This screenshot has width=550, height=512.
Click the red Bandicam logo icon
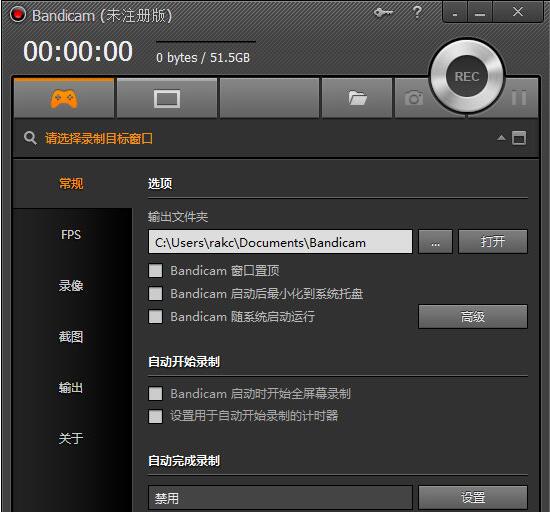(x=18, y=14)
